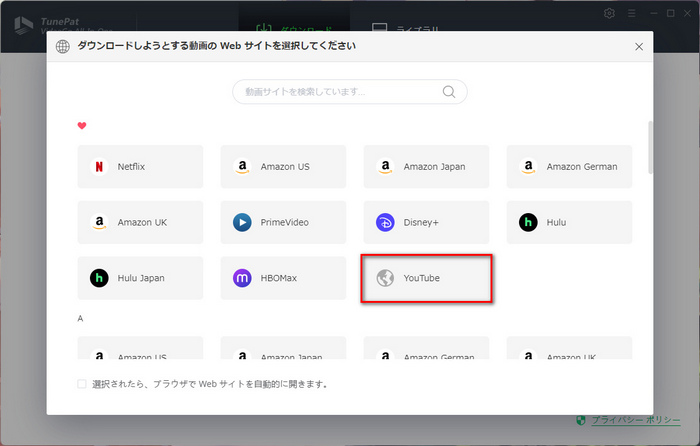Screen dimensions: 700x446
Task: Click Amazon logo on Amazon German card
Action: point(528,167)
